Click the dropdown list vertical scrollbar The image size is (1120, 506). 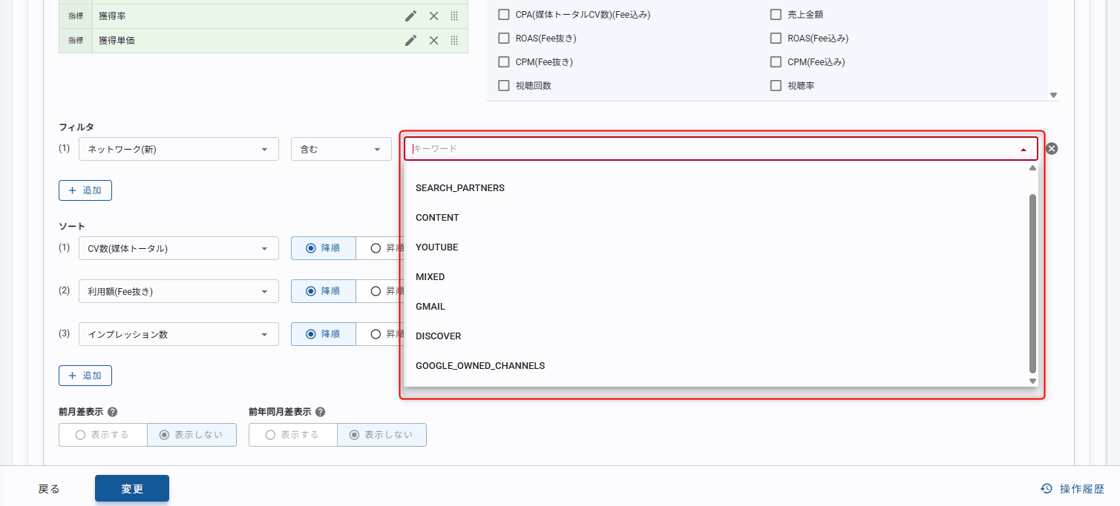(x=1032, y=280)
